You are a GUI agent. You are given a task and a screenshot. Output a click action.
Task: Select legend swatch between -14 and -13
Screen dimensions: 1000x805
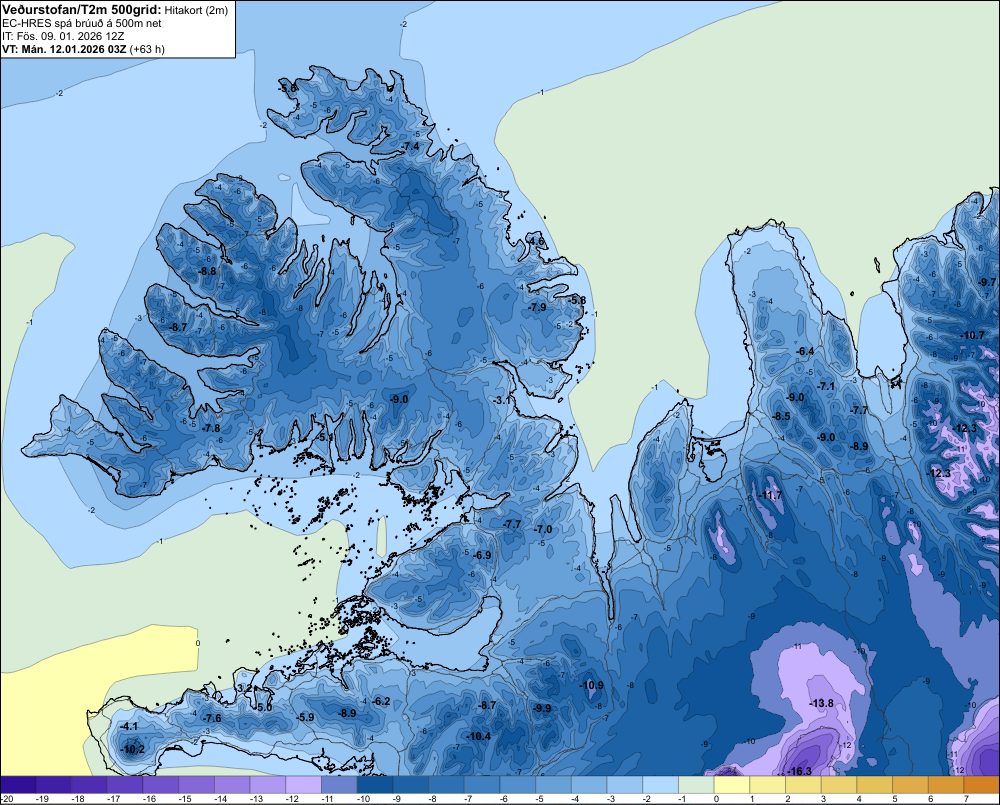[232, 785]
